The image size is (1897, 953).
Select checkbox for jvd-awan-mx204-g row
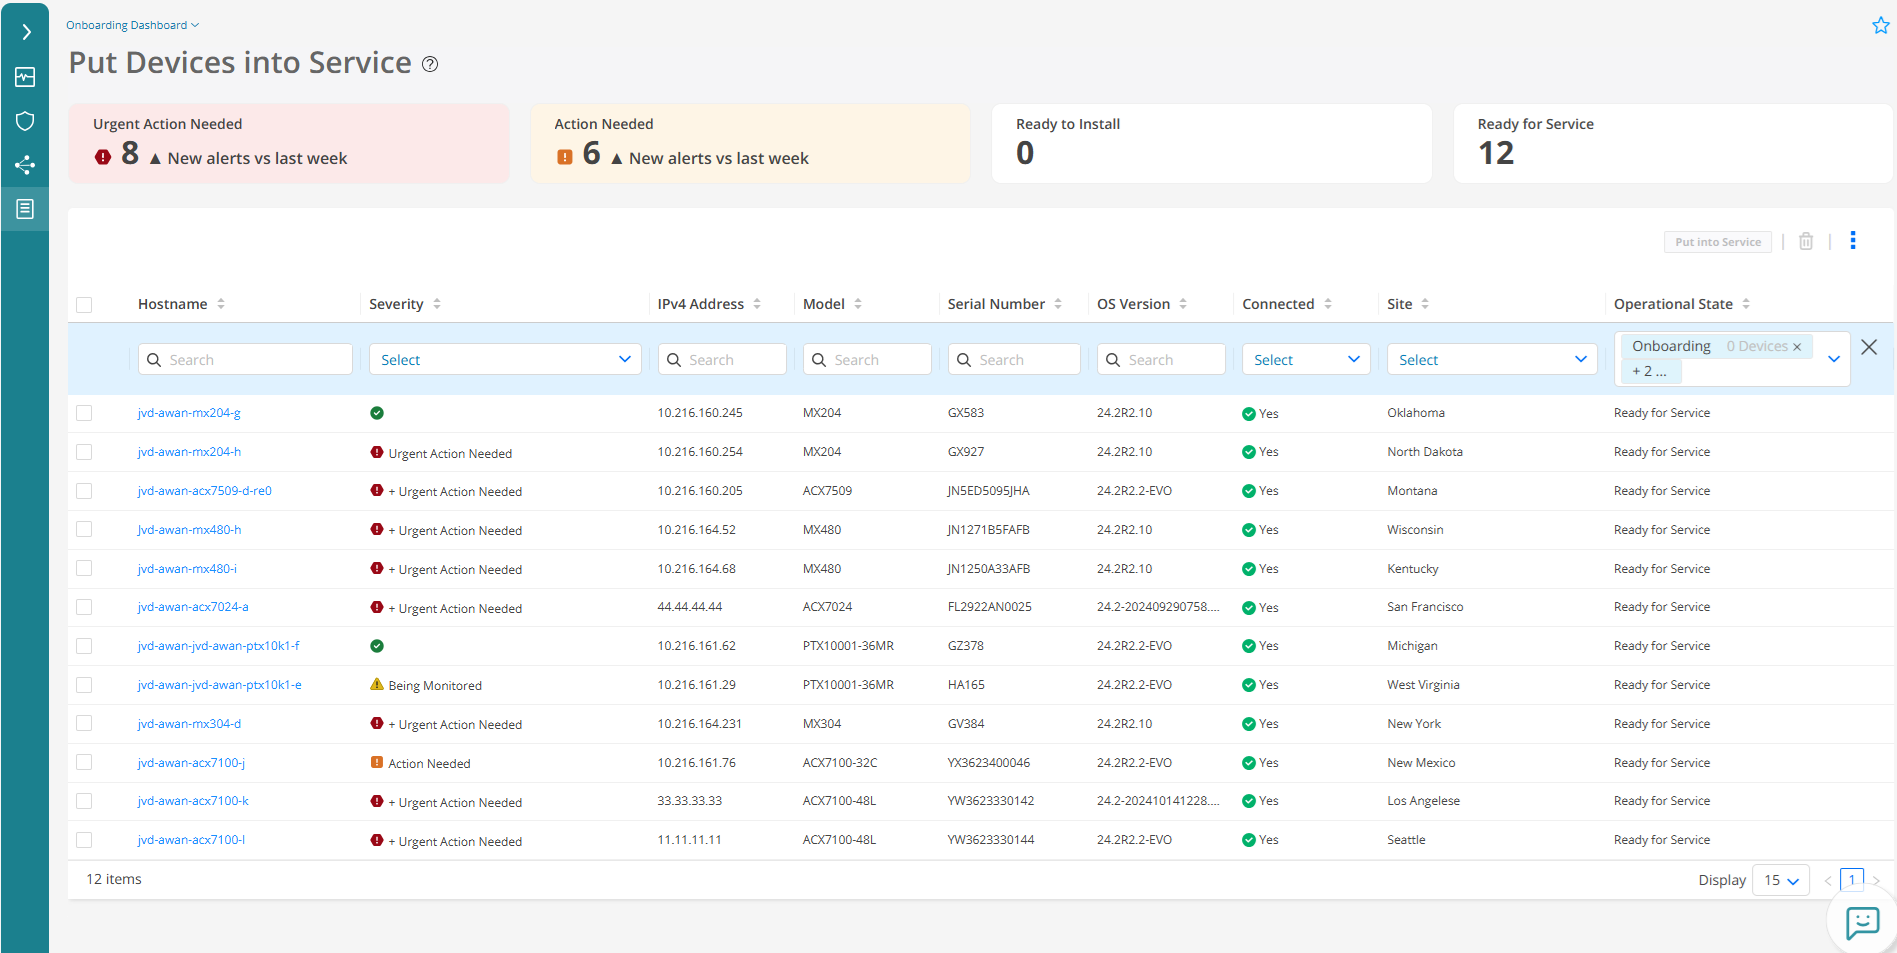(84, 413)
